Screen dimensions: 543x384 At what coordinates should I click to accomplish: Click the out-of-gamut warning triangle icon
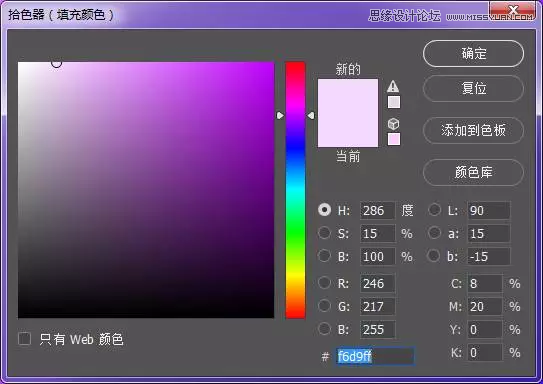pyautogui.click(x=393, y=86)
